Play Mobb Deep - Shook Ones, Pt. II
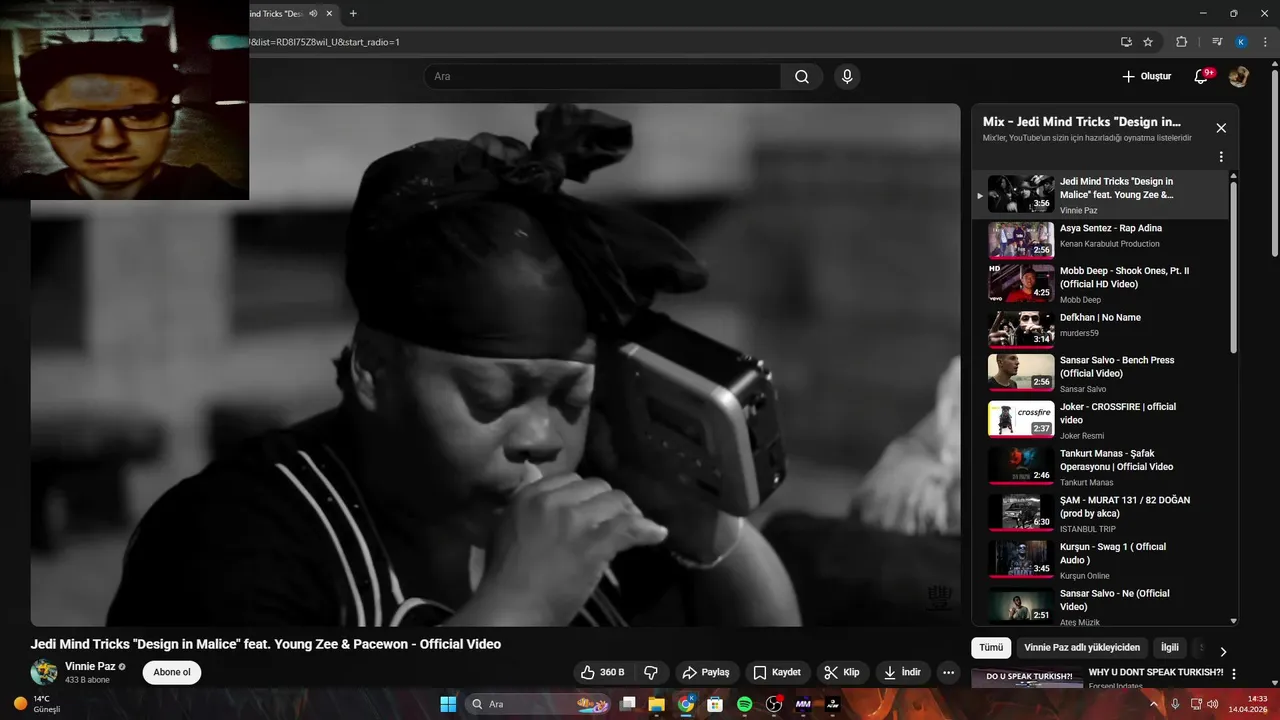The width and height of the screenshot is (1280, 720). pos(1101,283)
